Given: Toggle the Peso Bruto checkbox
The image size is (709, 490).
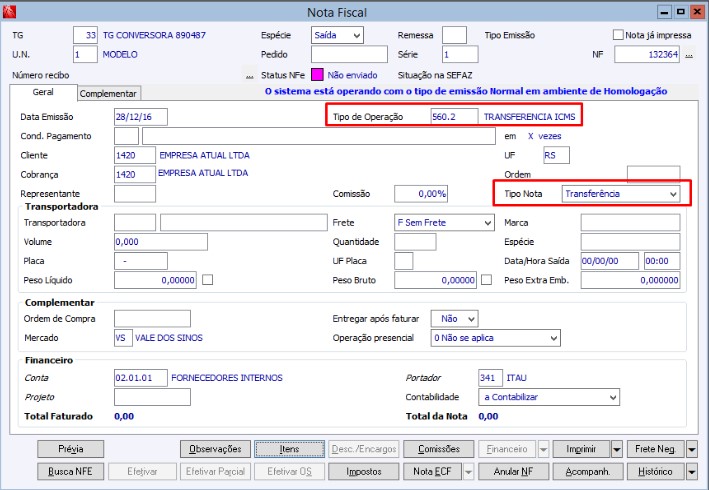Looking at the screenshot, I should pyautogui.click(x=487, y=280).
